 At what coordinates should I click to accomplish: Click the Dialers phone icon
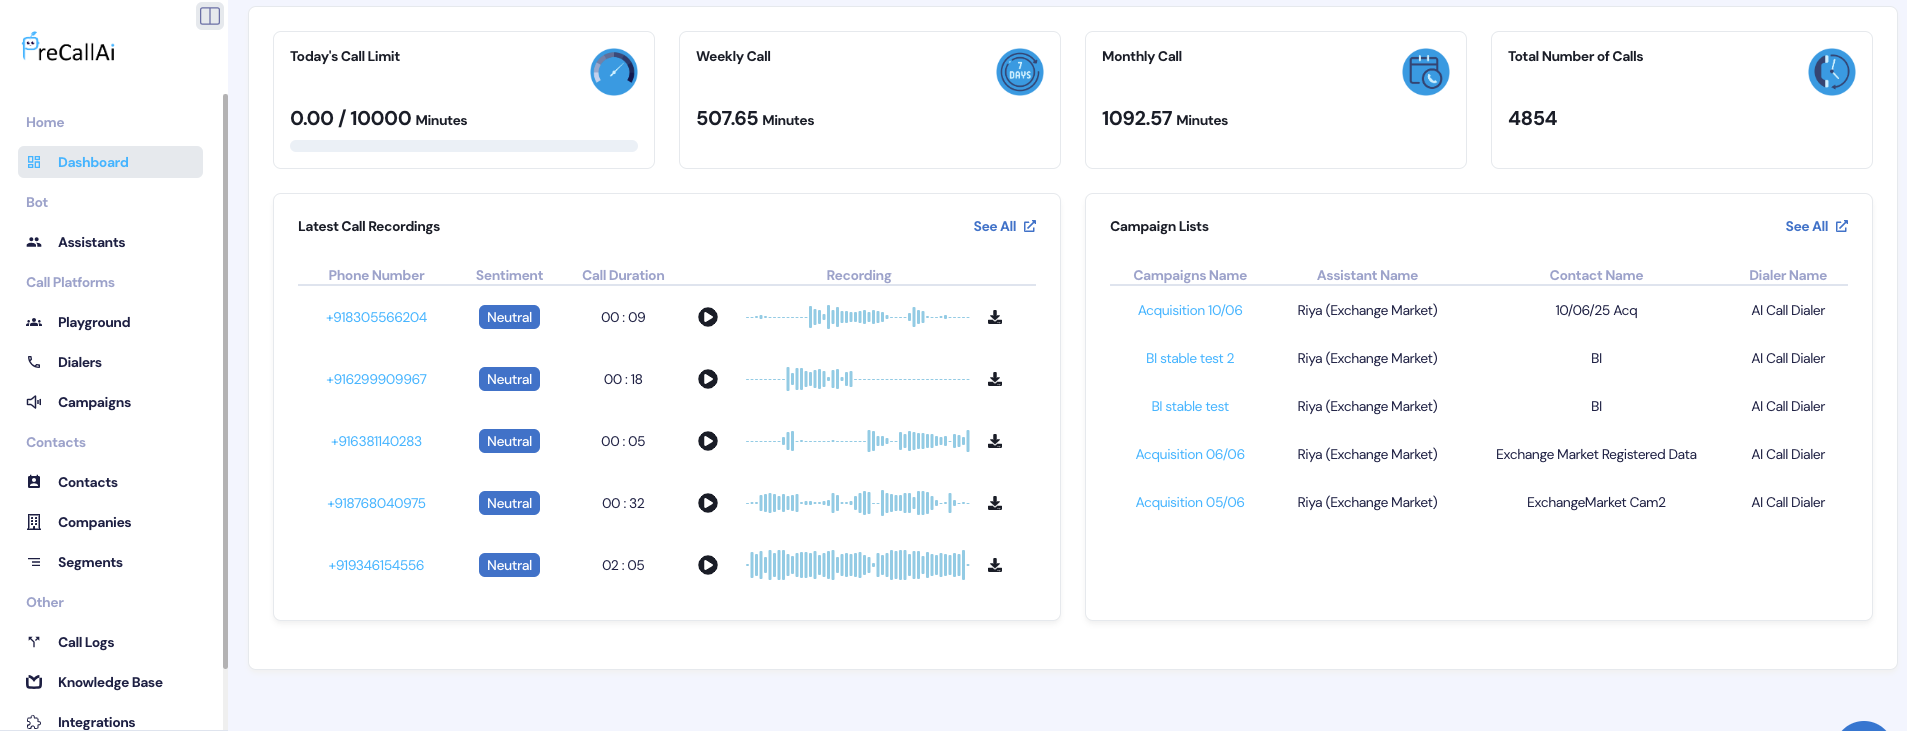[34, 362]
